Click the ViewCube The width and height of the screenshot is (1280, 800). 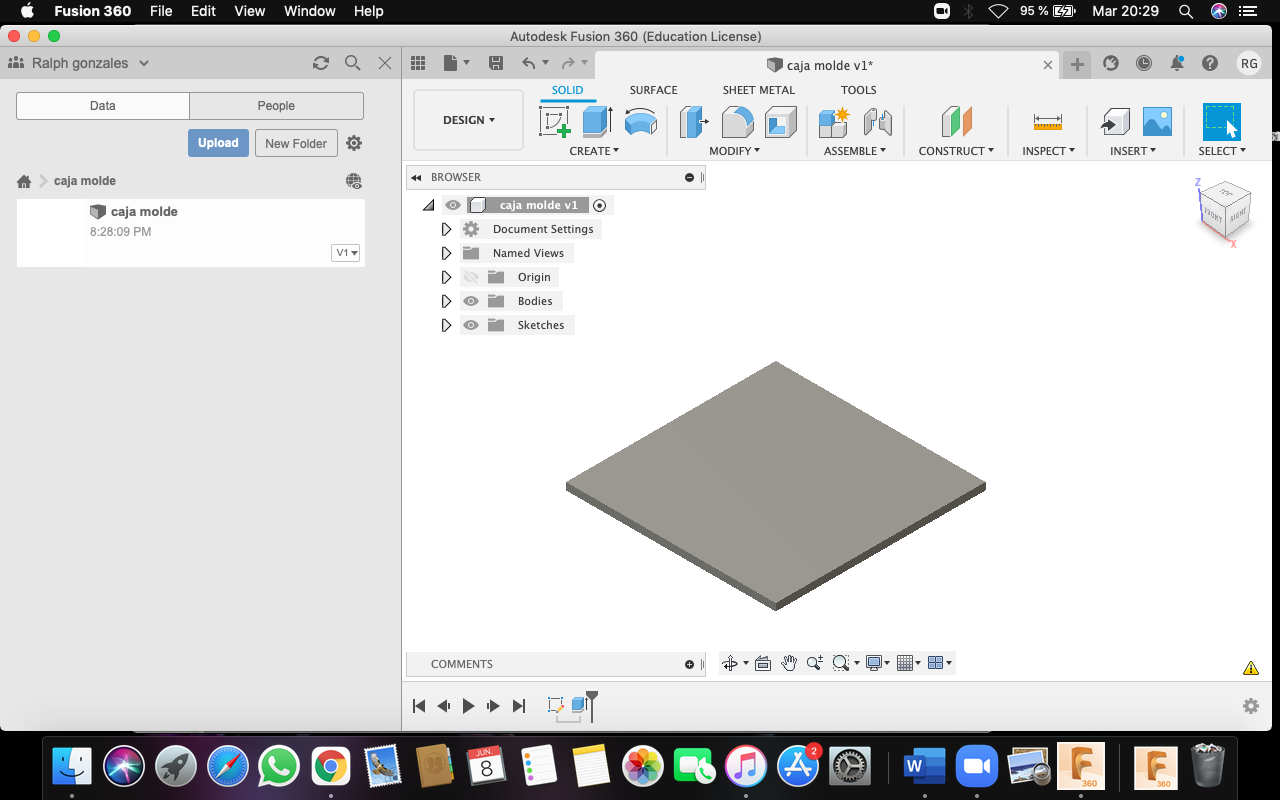coord(1223,209)
